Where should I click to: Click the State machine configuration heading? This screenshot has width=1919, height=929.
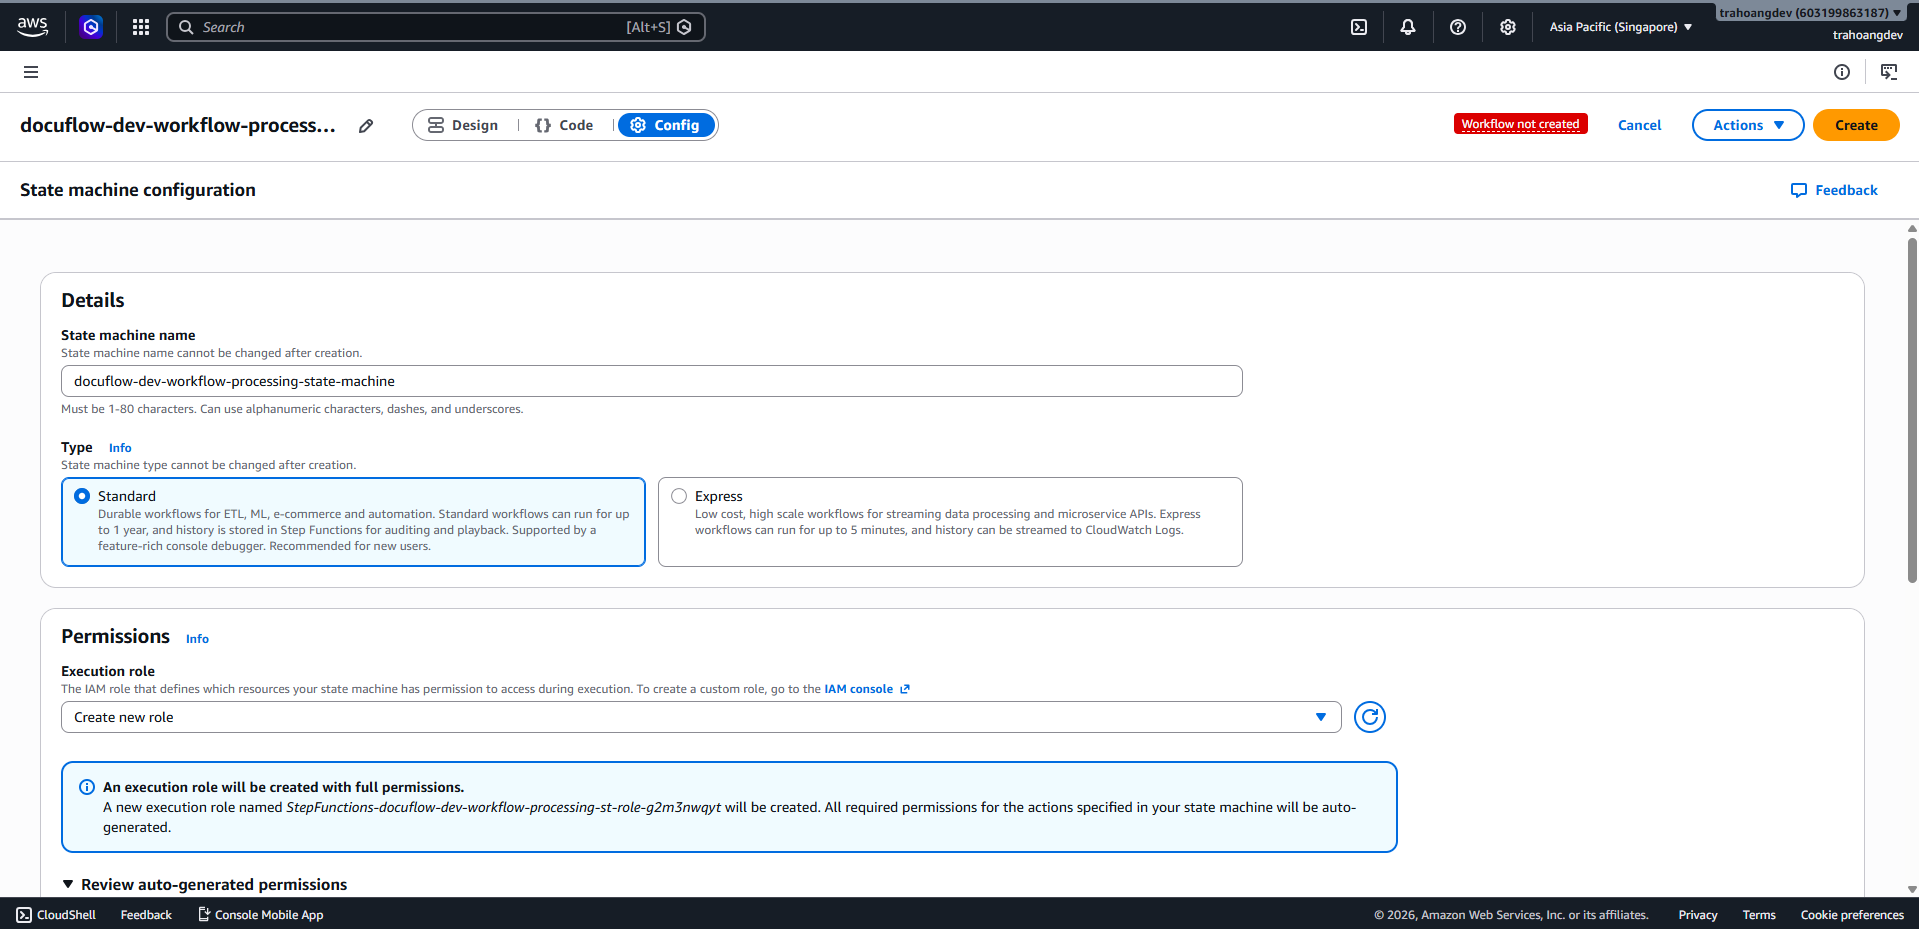pos(138,190)
